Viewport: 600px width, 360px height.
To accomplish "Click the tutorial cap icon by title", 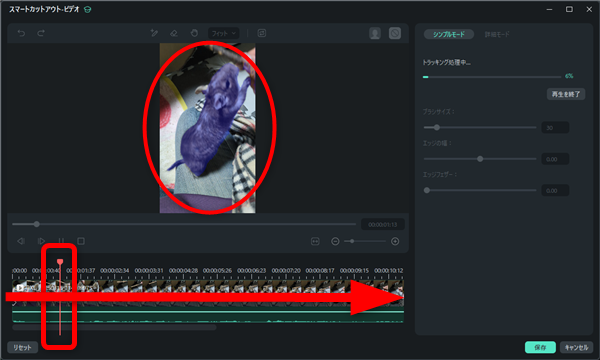I will (x=88, y=10).
